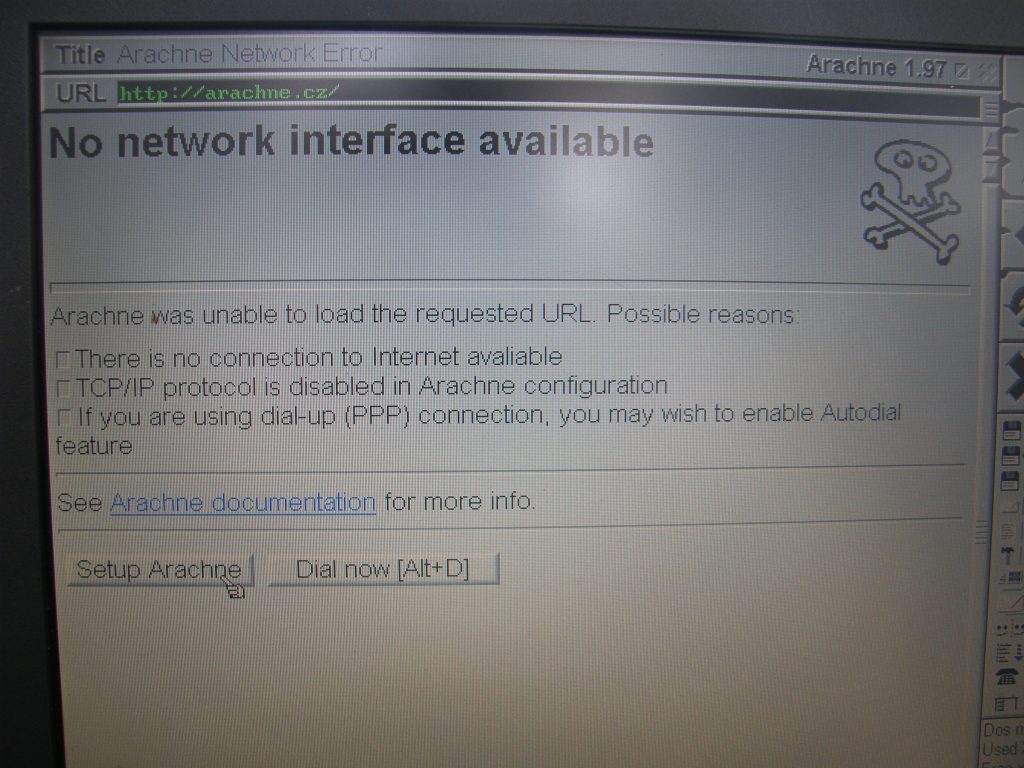This screenshot has height=768, width=1024.
Task: Open the hammer setup tool icon
Action: pyautogui.click(x=1008, y=556)
